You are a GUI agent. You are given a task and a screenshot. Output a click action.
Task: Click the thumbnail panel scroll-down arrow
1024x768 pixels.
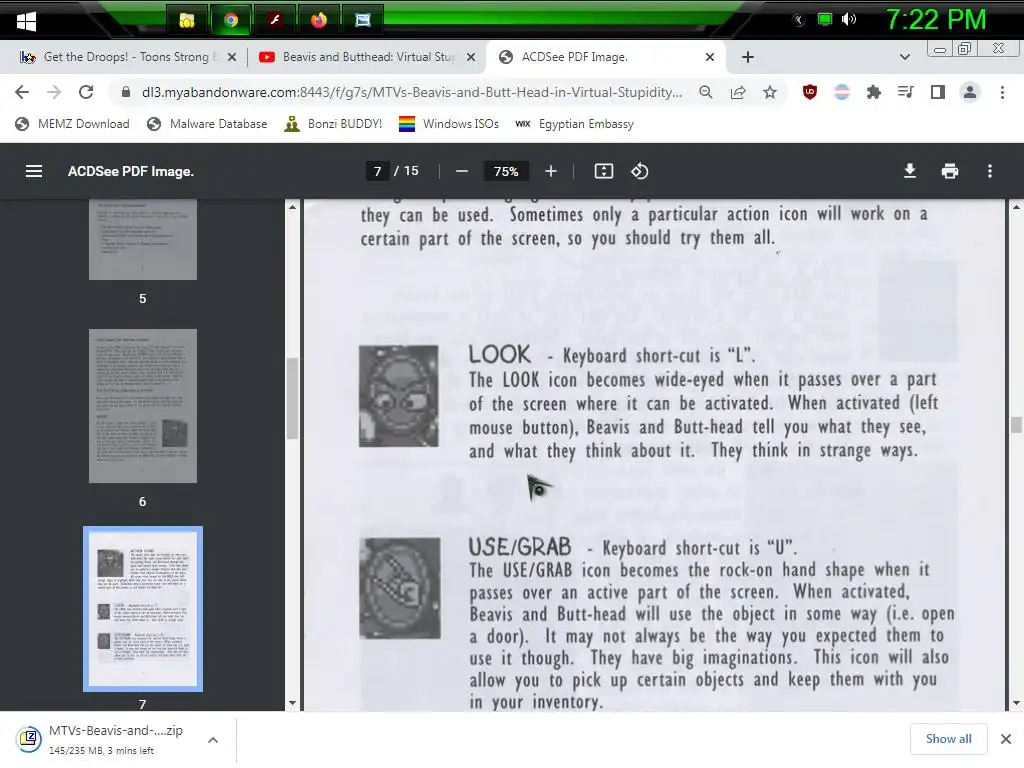click(x=292, y=703)
